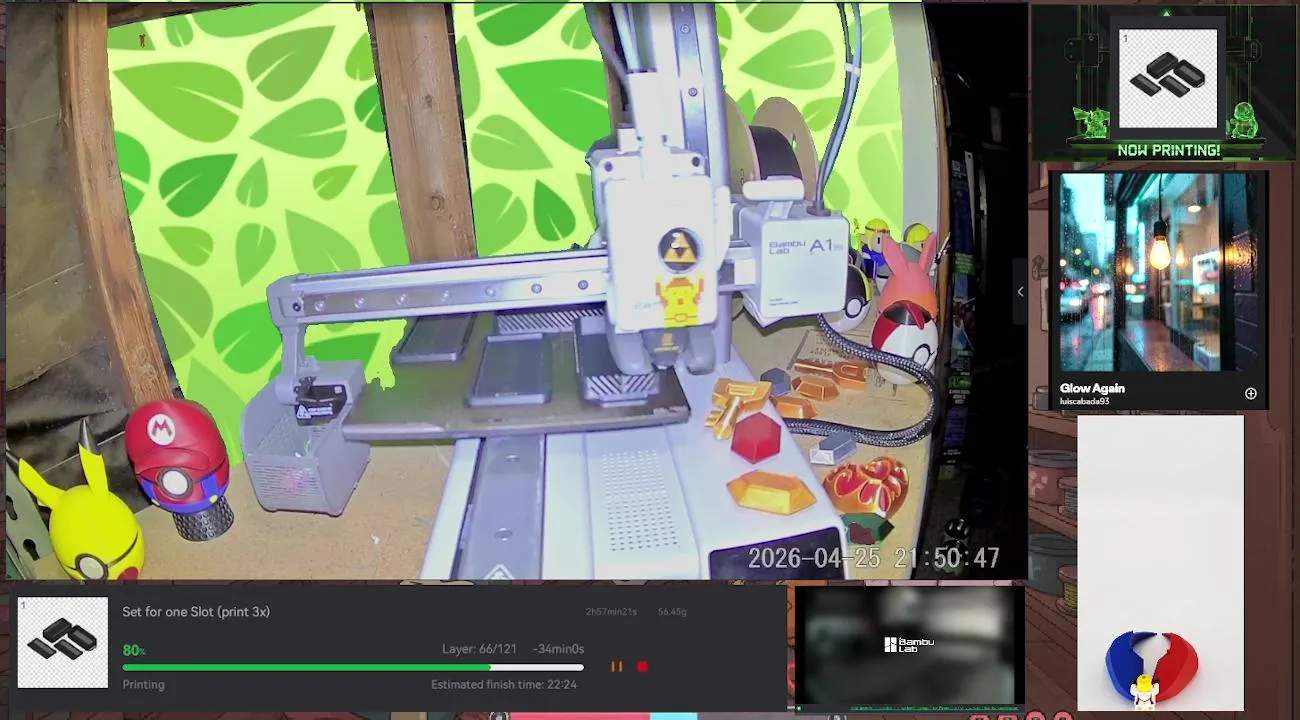Click the camera timestamp '2026-04-25 21:50:47'
Screen dimensions: 1300x720
[x=874, y=558]
